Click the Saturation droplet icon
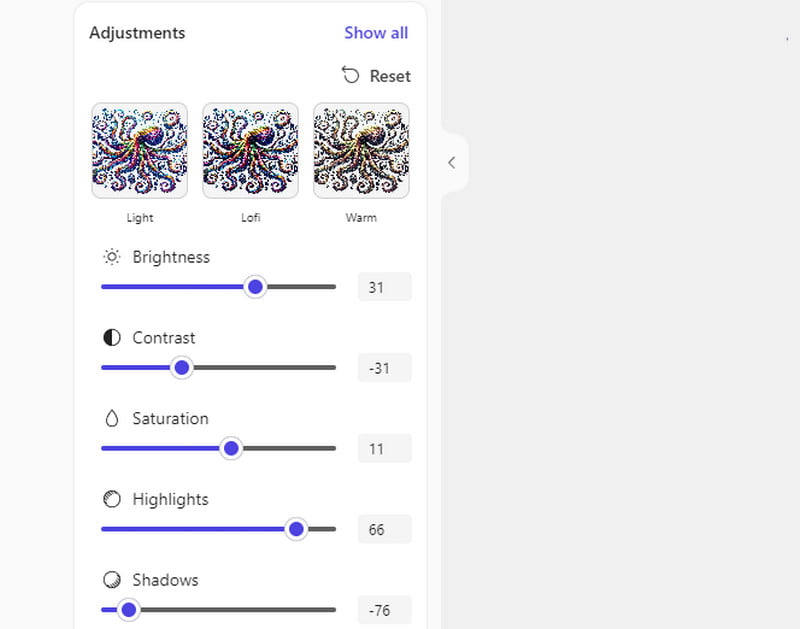 click(x=112, y=419)
